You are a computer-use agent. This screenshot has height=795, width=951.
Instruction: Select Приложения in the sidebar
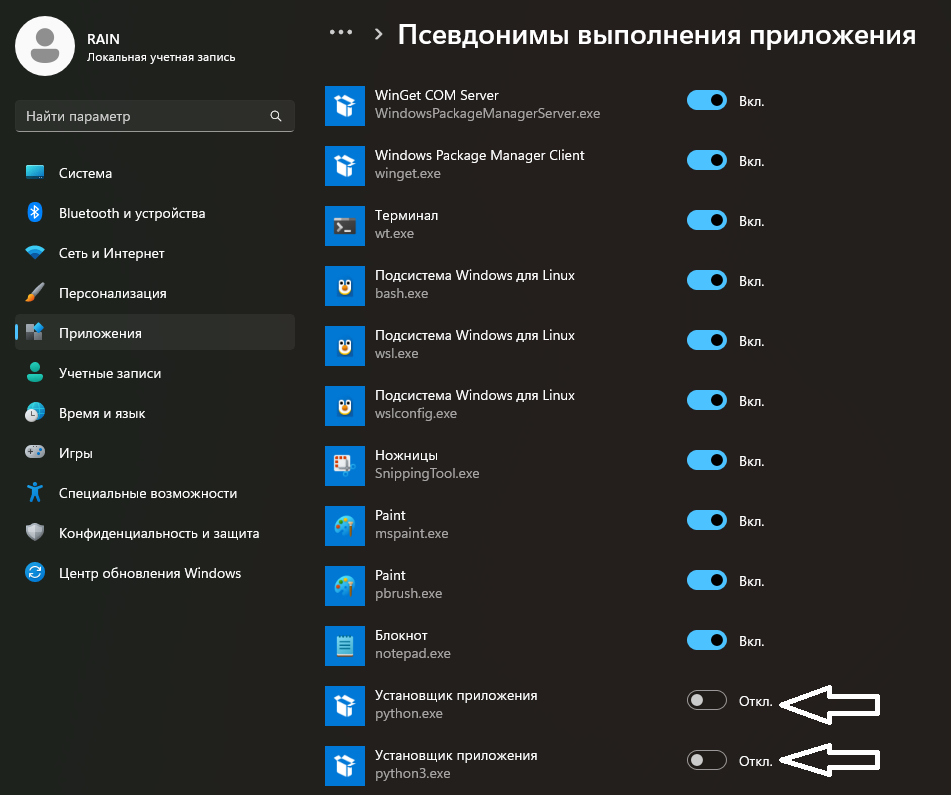(155, 332)
